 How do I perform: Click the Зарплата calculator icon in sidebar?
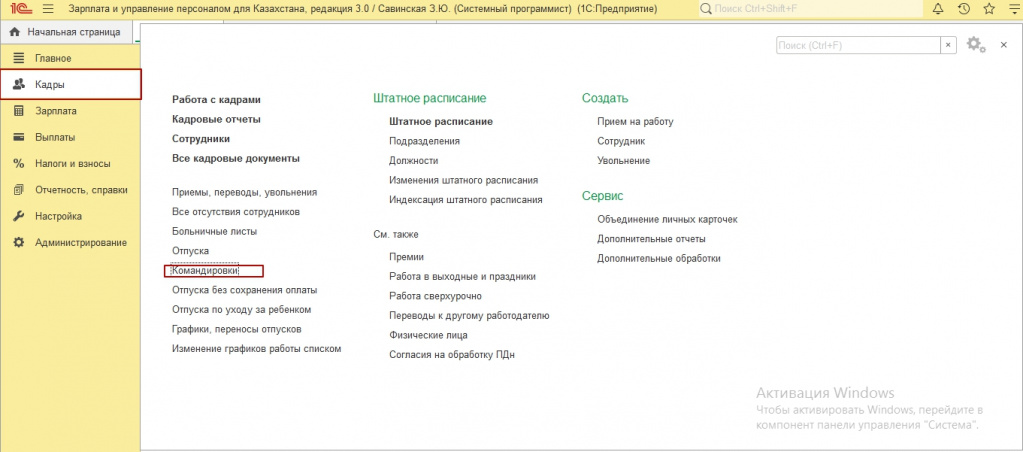[x=19, y=111]
